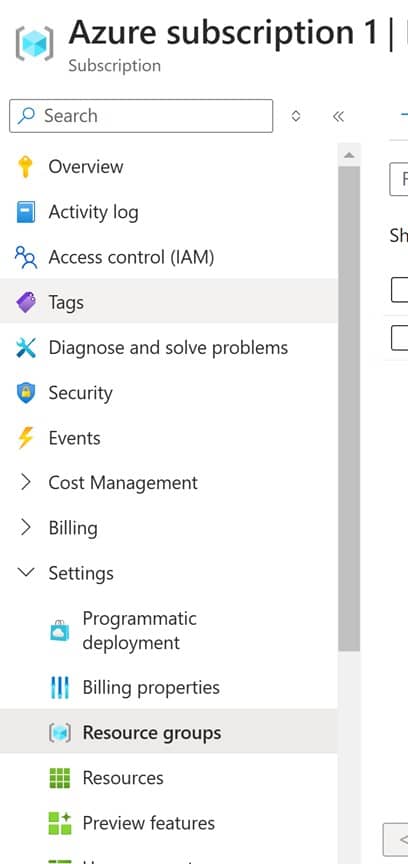Click the Diagnose wrench icon
Screen dimensions: 408x864
pos(25,348)
